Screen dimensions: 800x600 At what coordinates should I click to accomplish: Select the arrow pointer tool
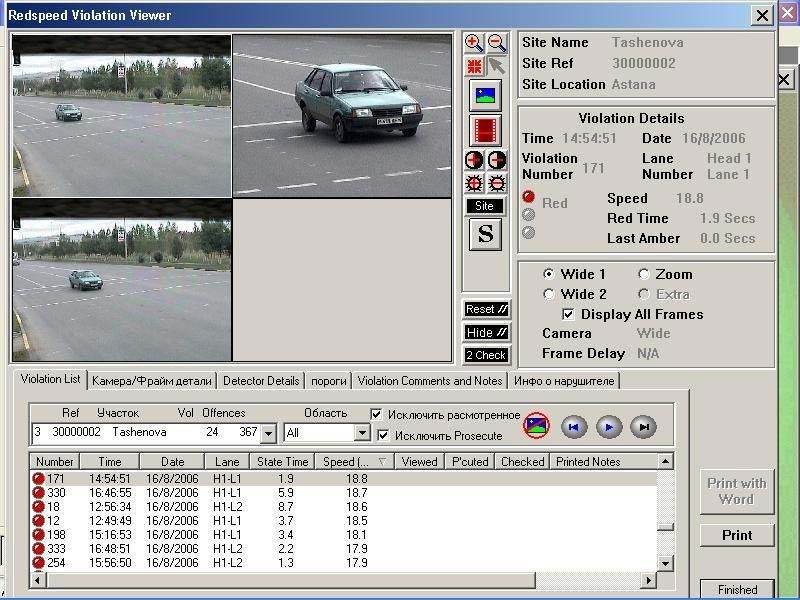497,66
